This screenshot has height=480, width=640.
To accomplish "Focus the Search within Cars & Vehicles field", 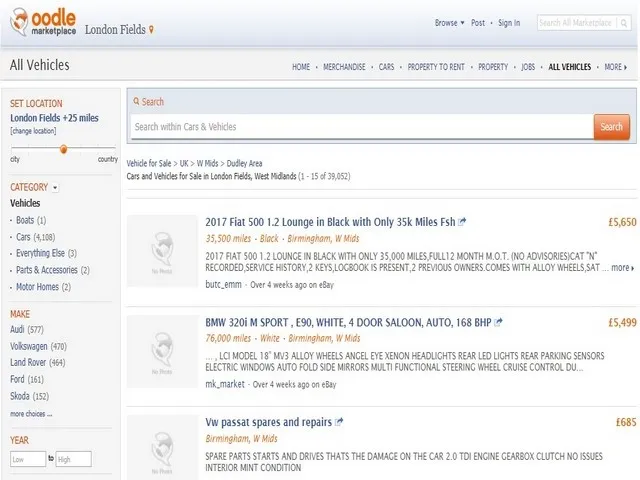I will (x=360, y=127).
